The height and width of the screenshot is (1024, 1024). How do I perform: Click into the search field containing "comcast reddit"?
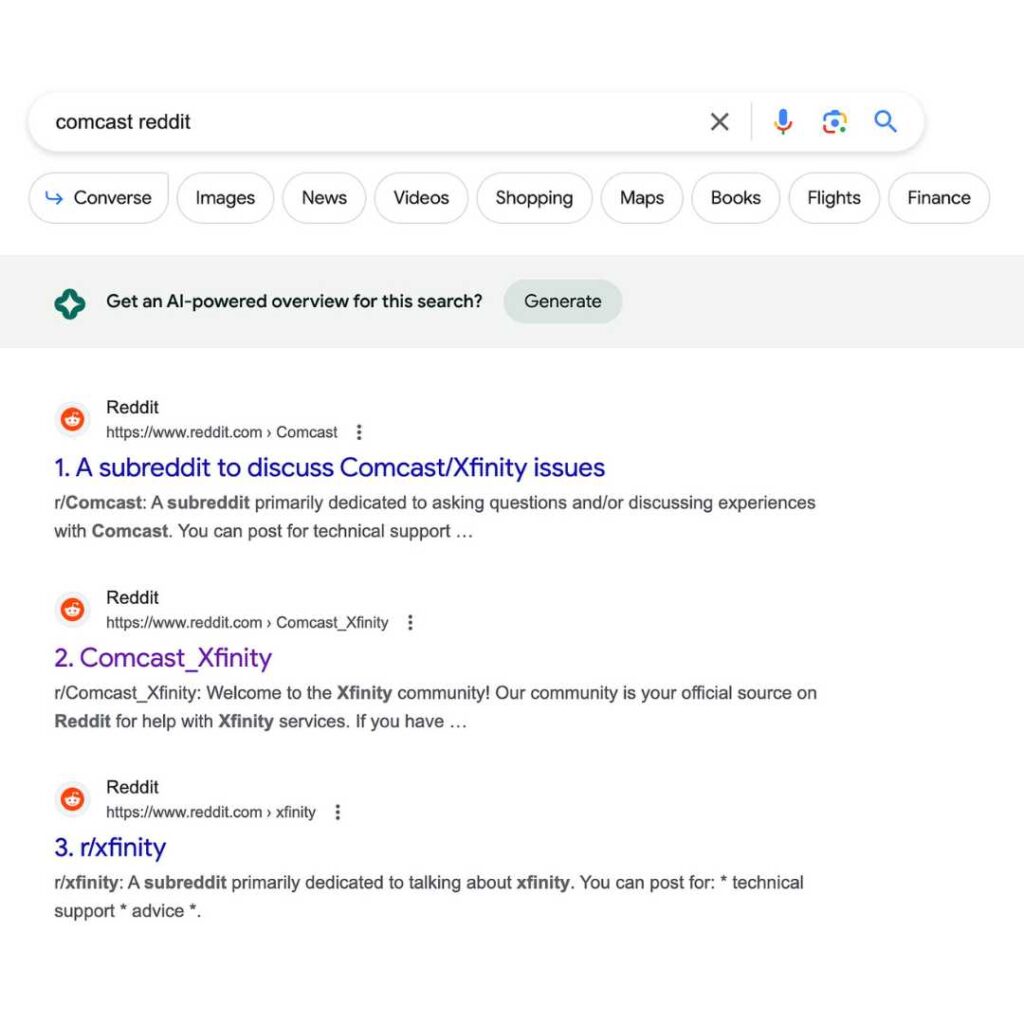click(x=370, y=122)
